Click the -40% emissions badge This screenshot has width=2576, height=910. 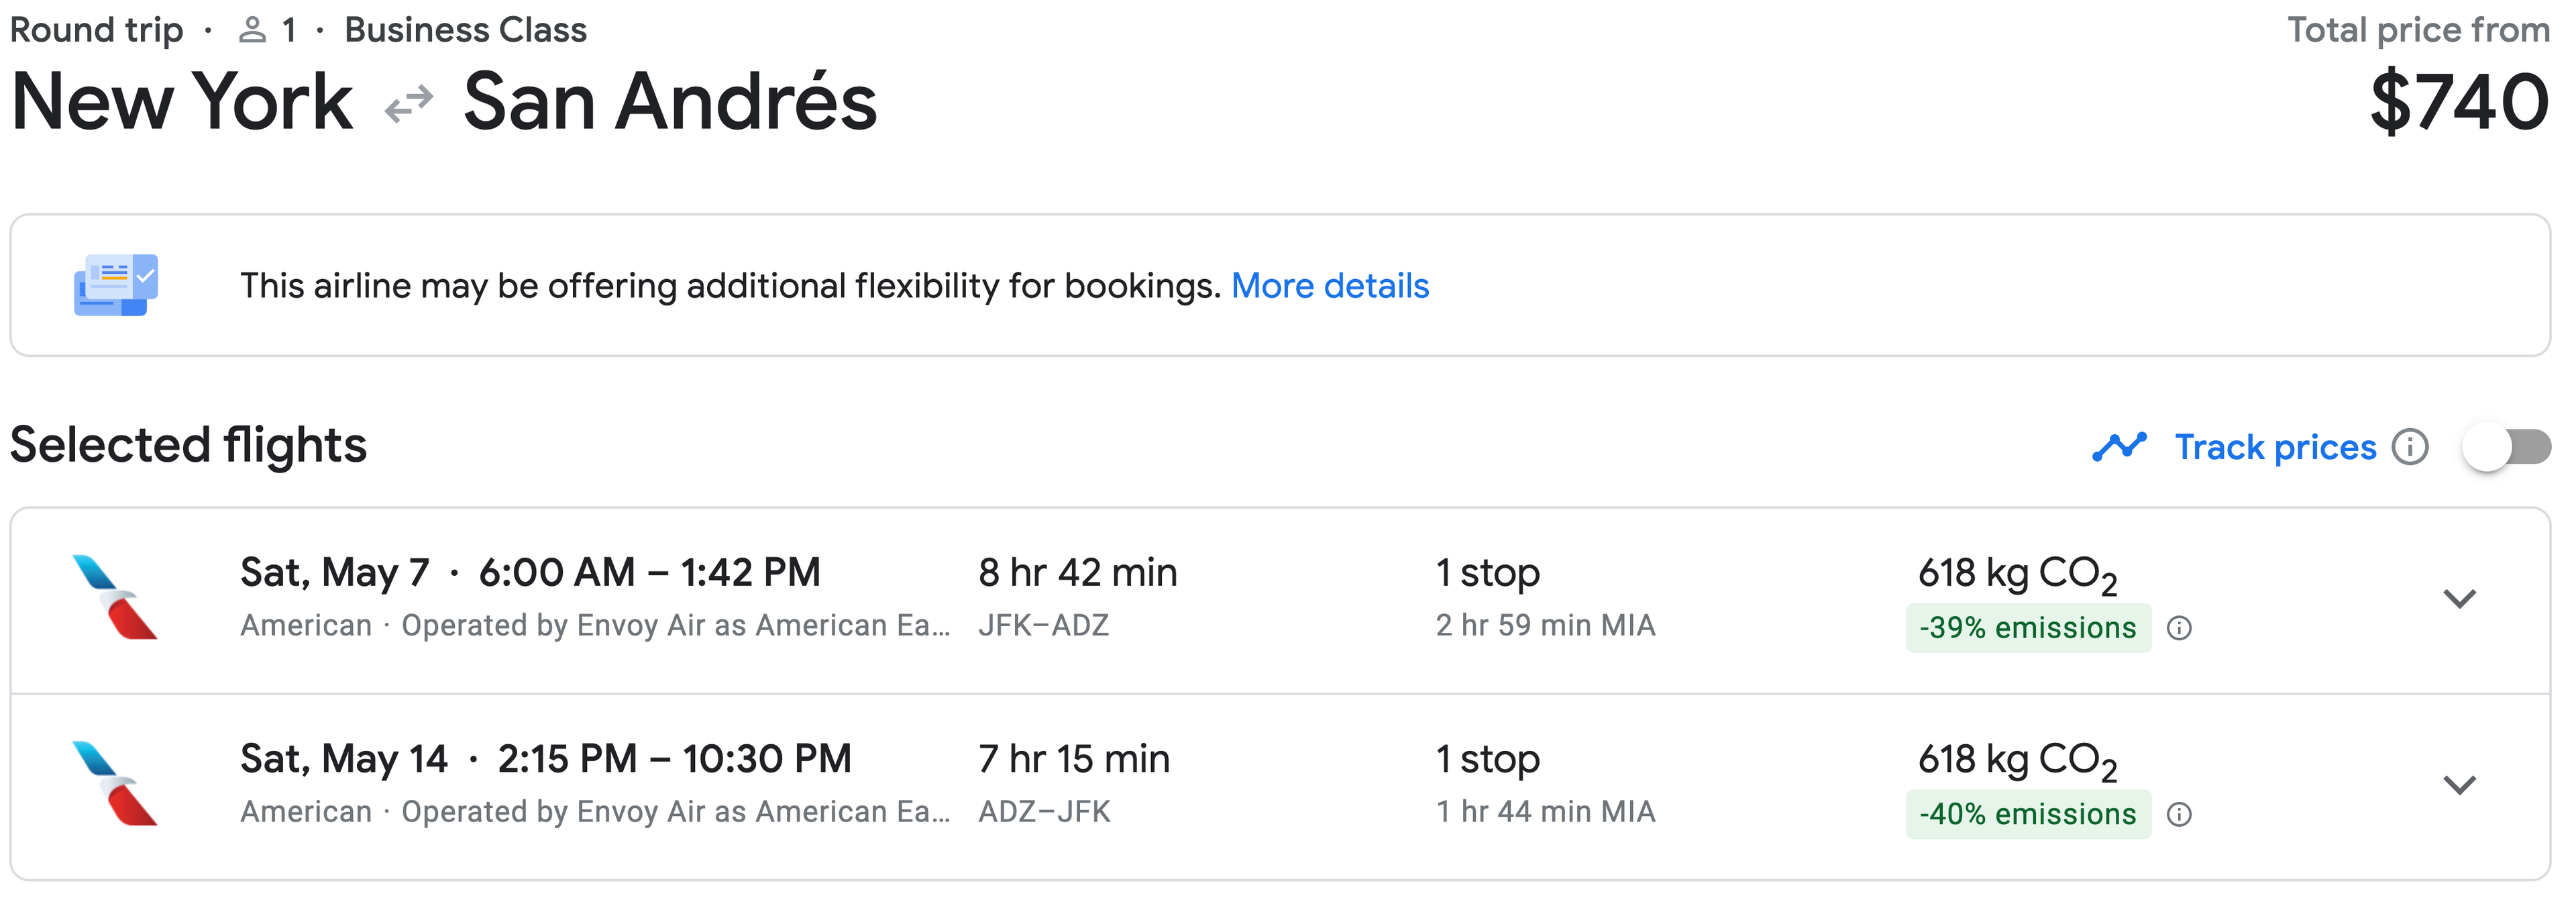[2028, 814]
